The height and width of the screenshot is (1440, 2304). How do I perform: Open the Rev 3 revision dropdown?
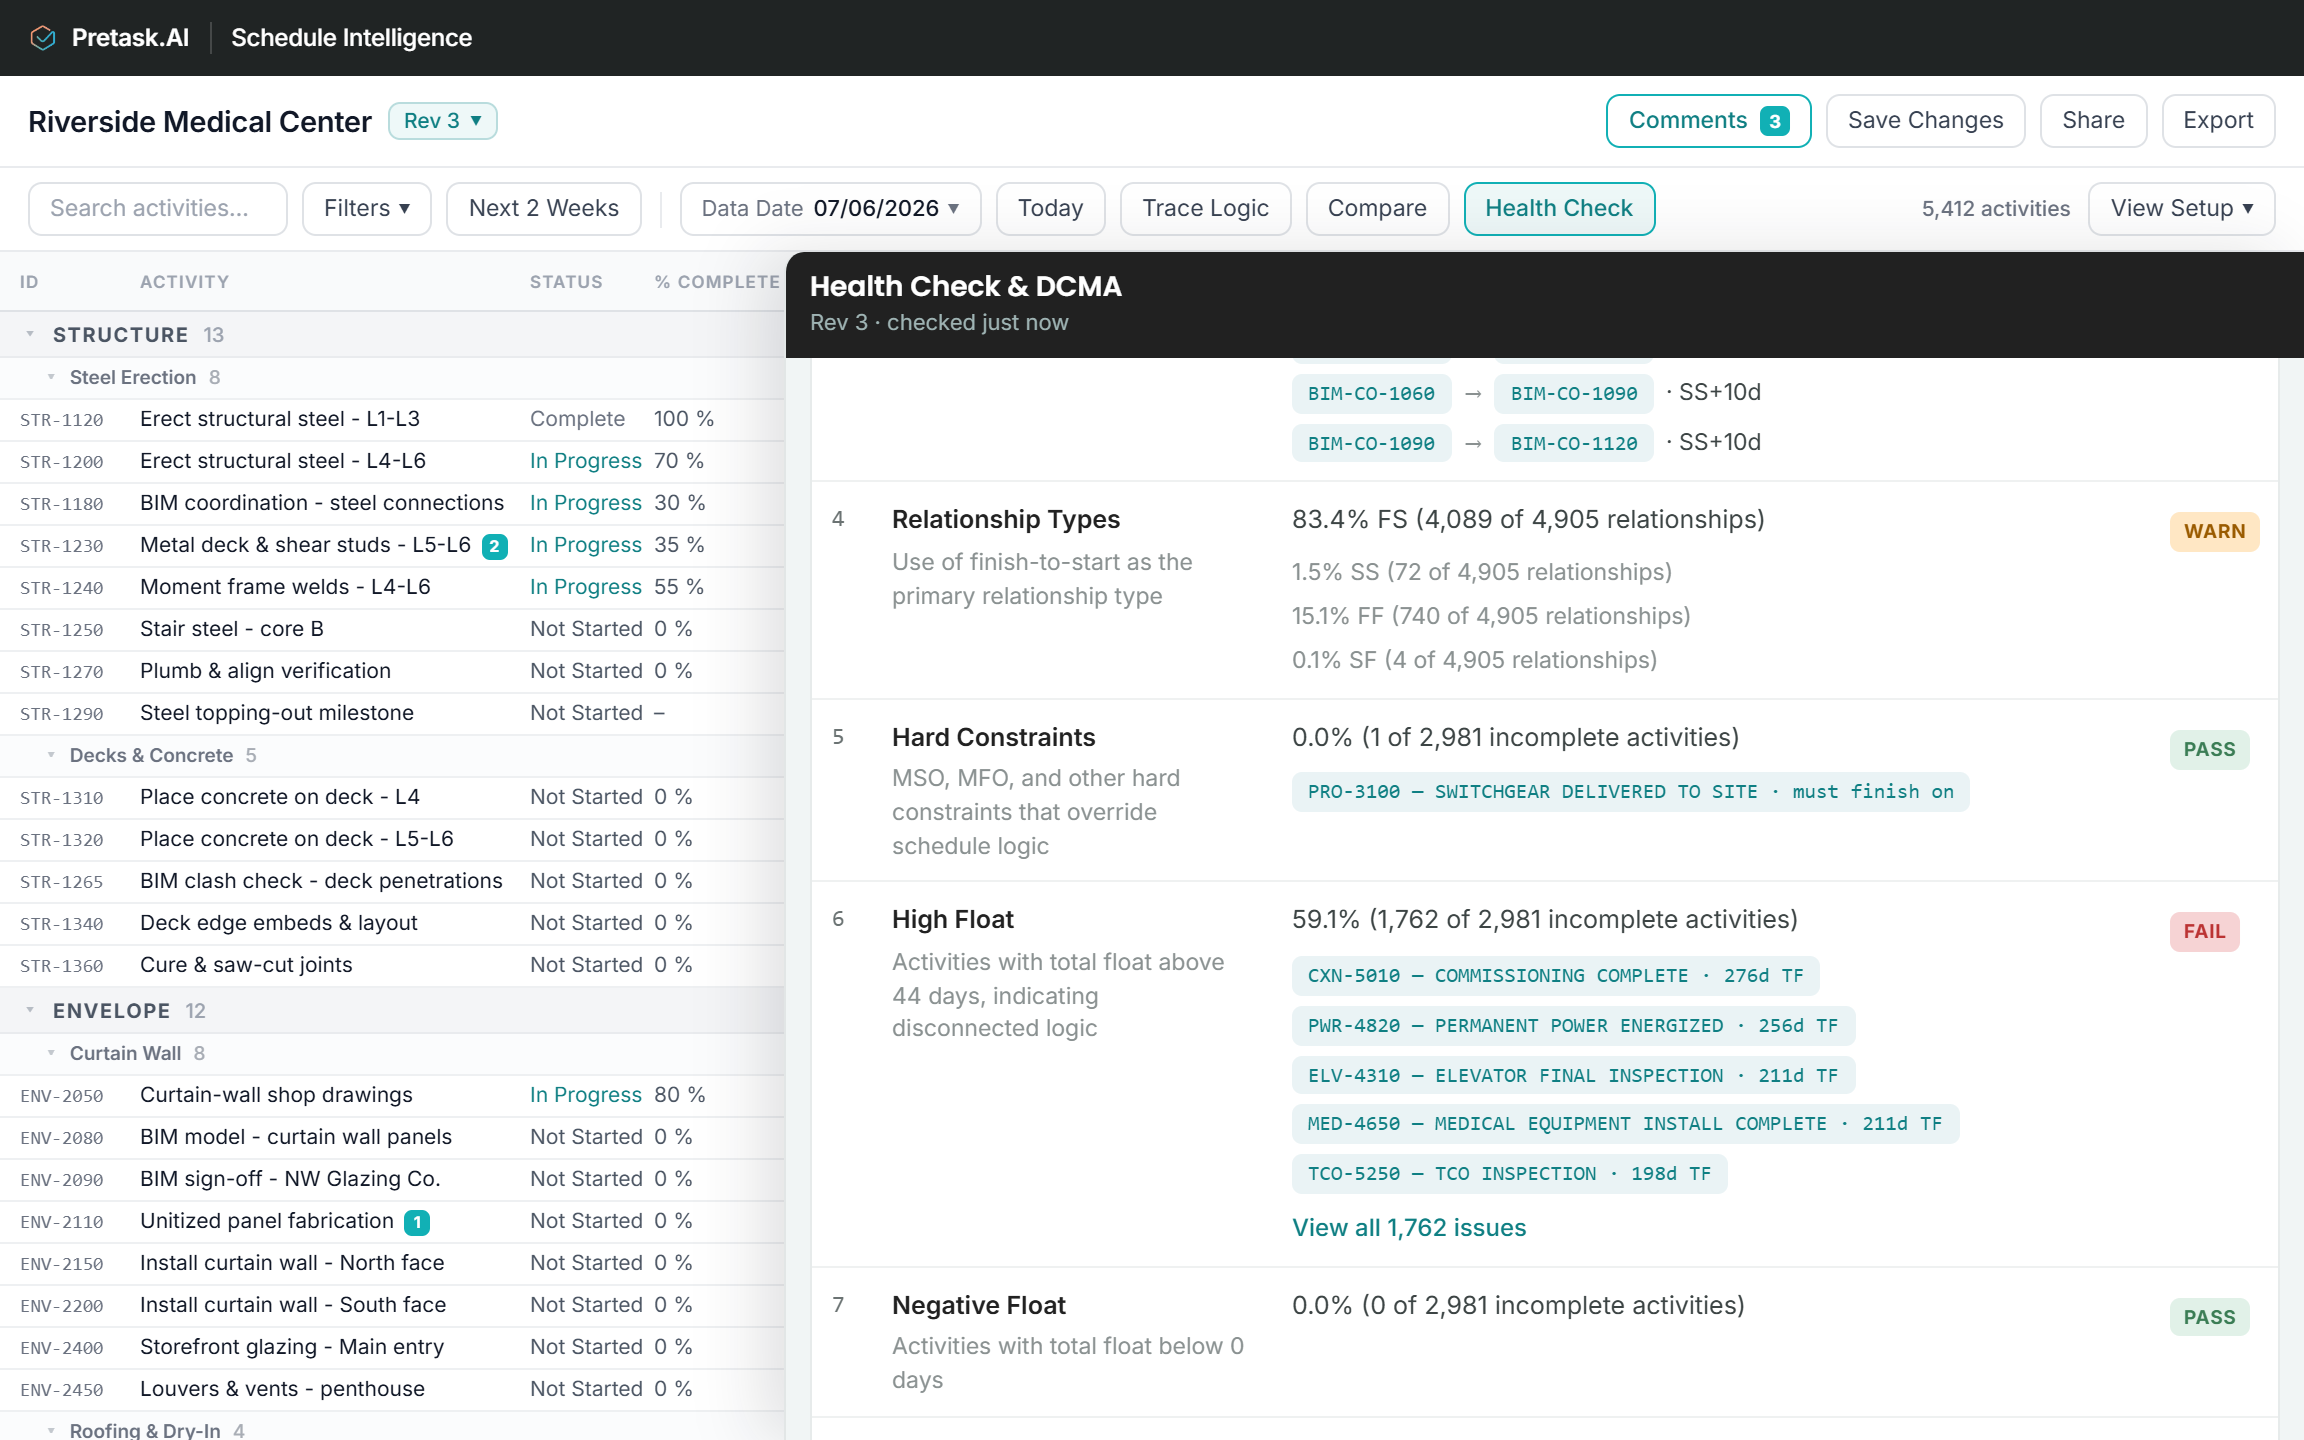442,121
